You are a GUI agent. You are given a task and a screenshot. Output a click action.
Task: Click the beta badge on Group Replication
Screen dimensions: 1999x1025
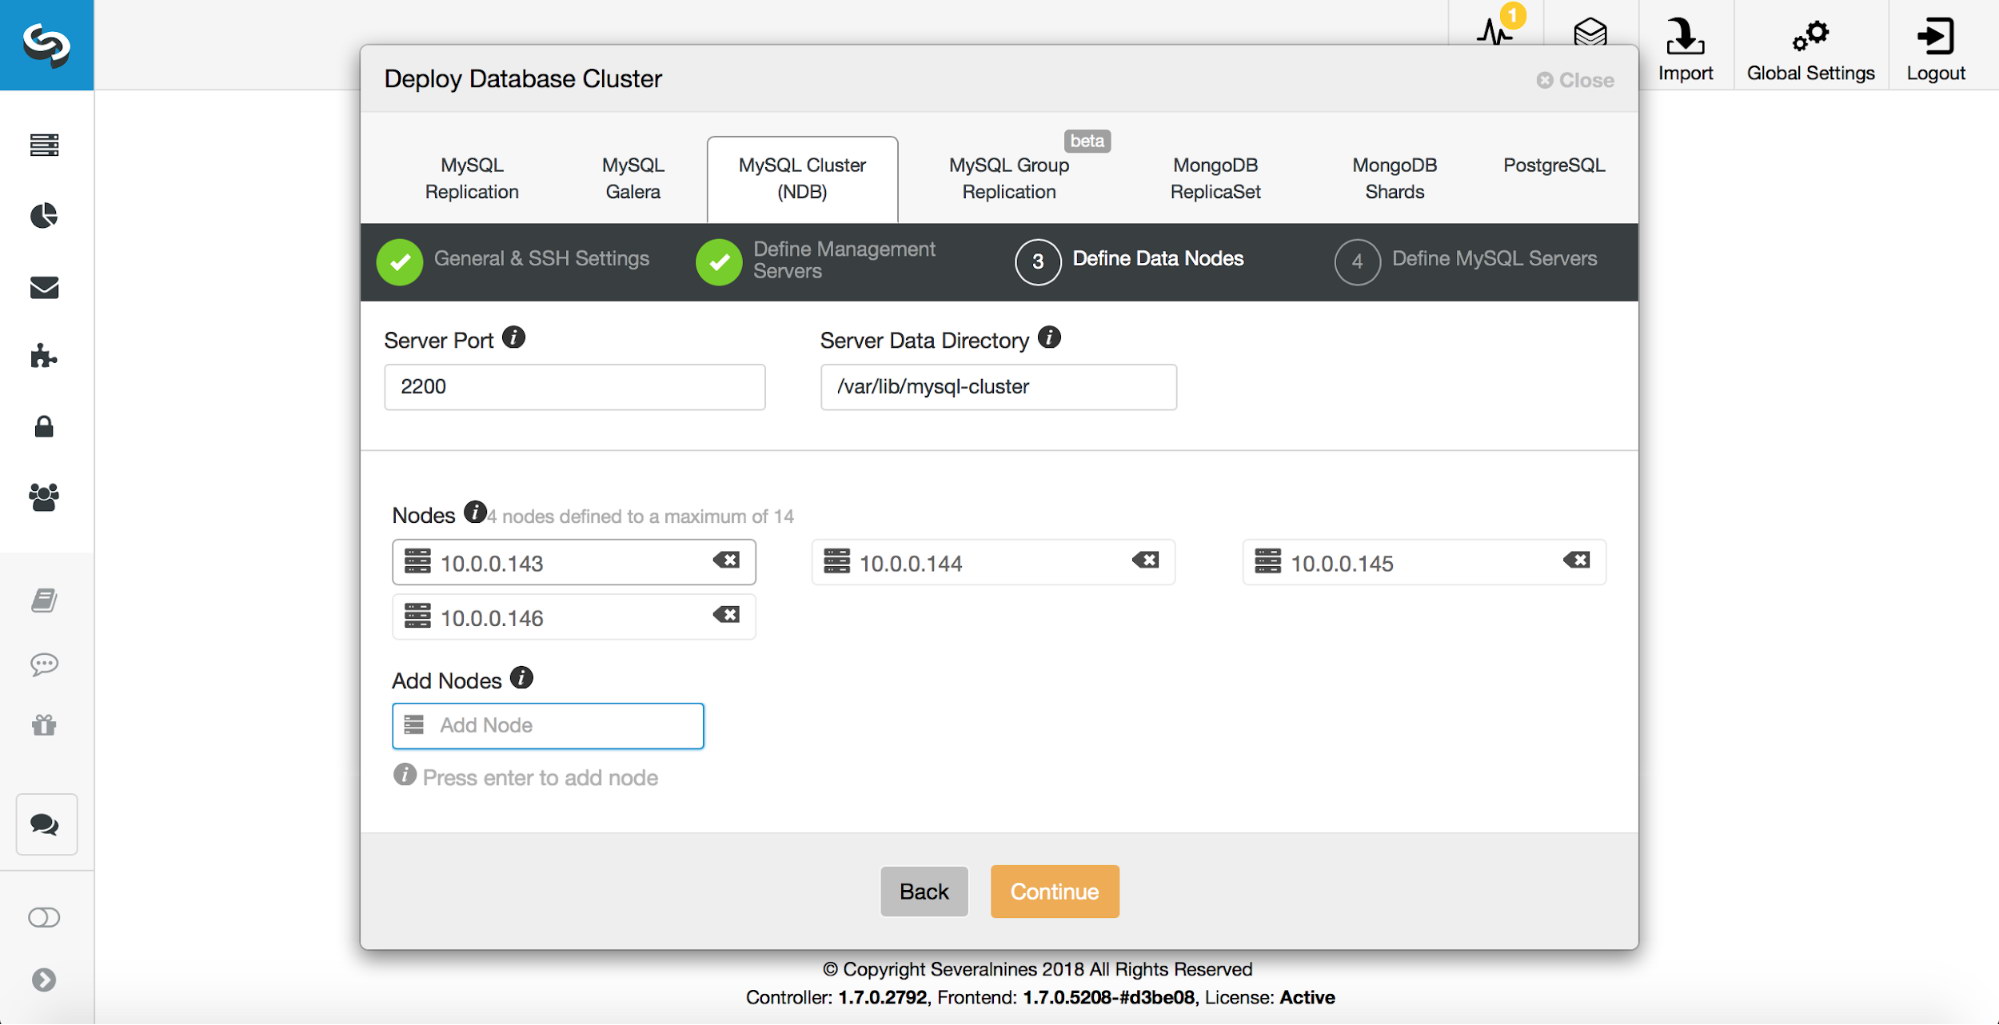(1087, 141)
